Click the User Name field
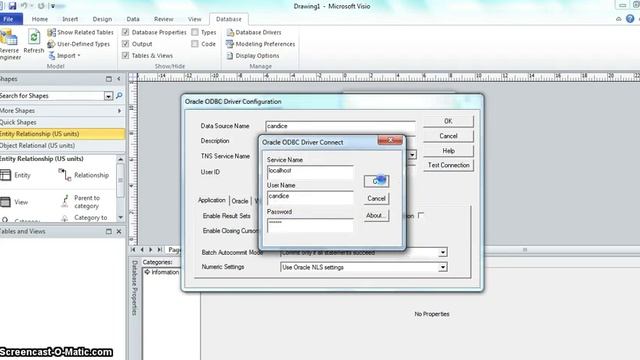 [310, 198]
